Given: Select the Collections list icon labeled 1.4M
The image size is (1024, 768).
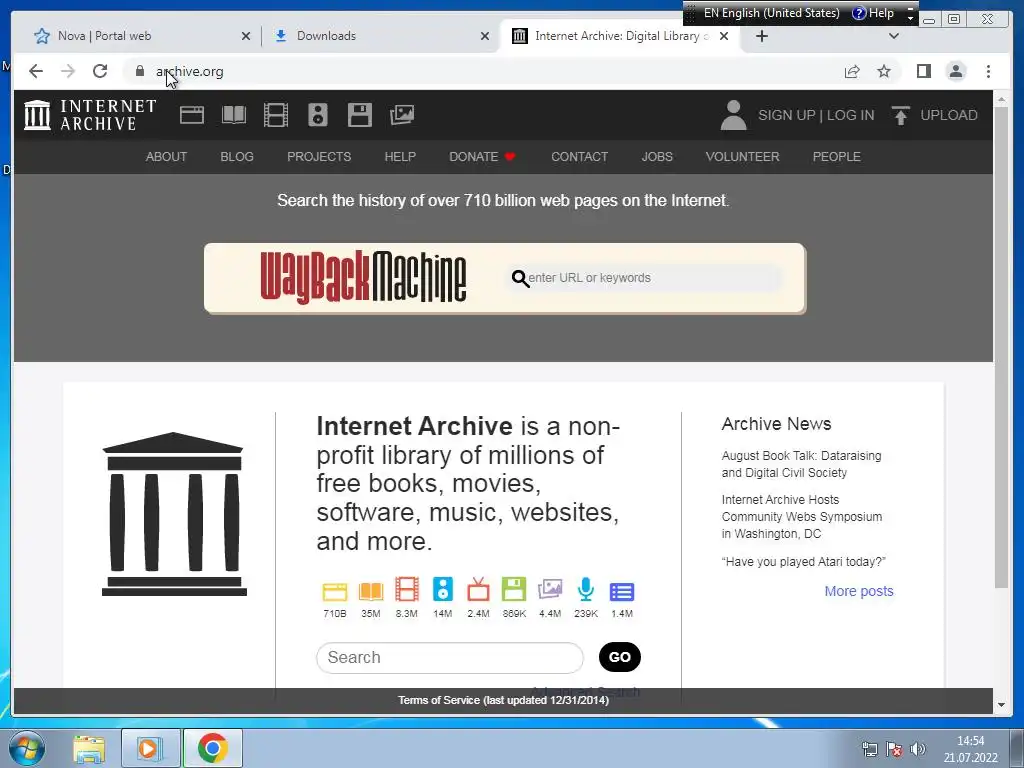Looking at the screenshot, I should [x=622, y=592].
